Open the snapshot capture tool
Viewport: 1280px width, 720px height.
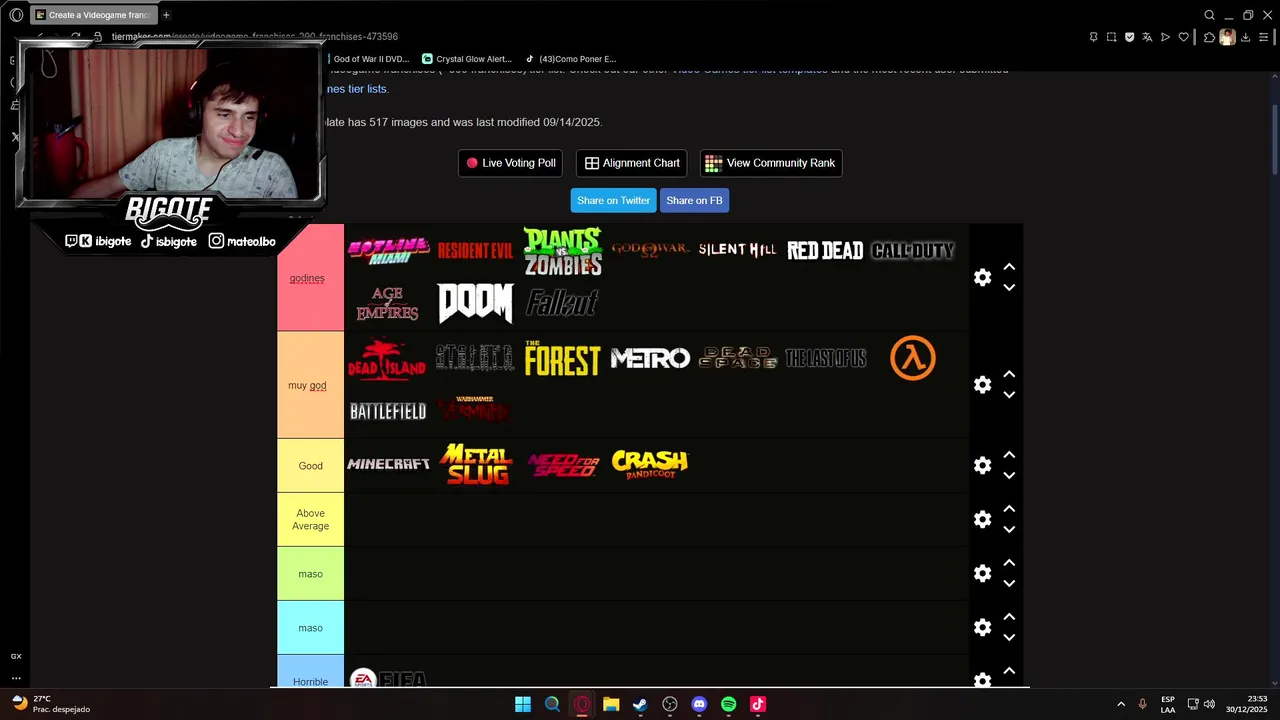click(1111, 37)
